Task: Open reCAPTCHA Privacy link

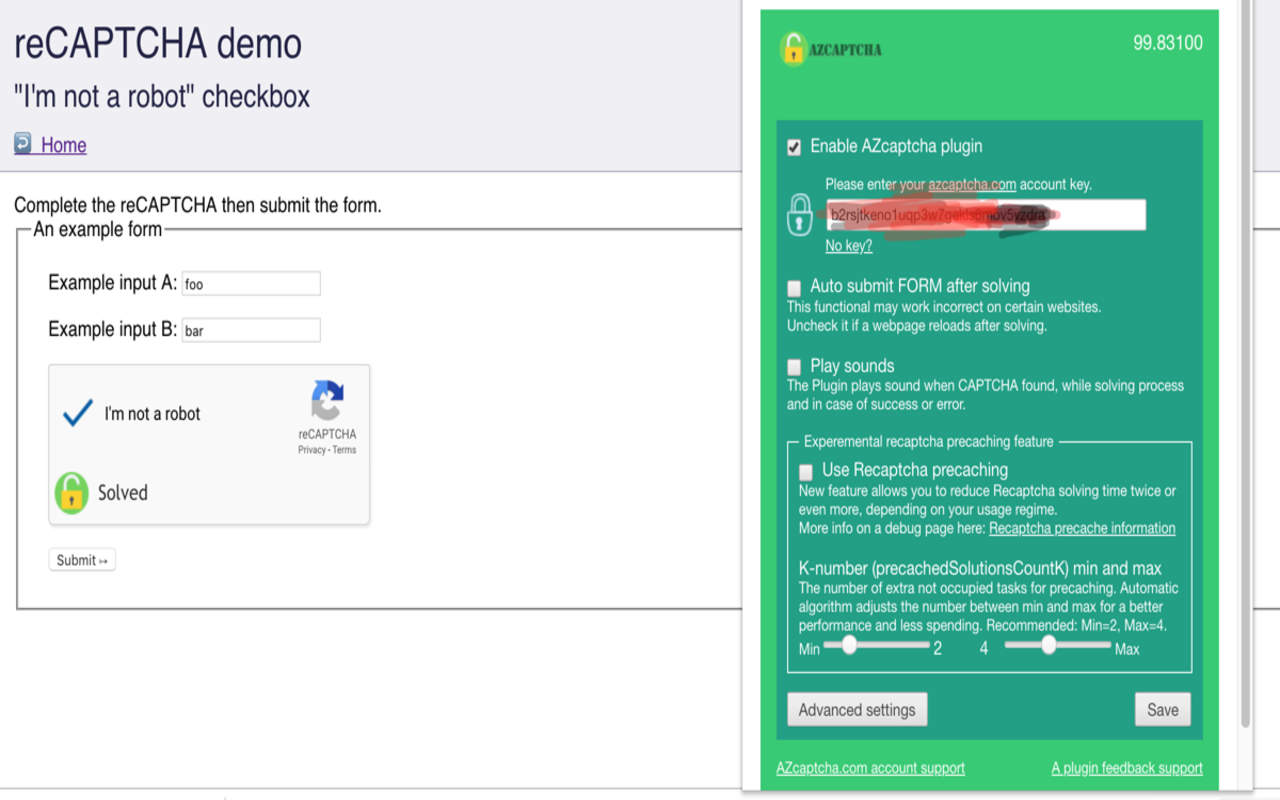Action: pyautogui.click(x=312, y=450)
